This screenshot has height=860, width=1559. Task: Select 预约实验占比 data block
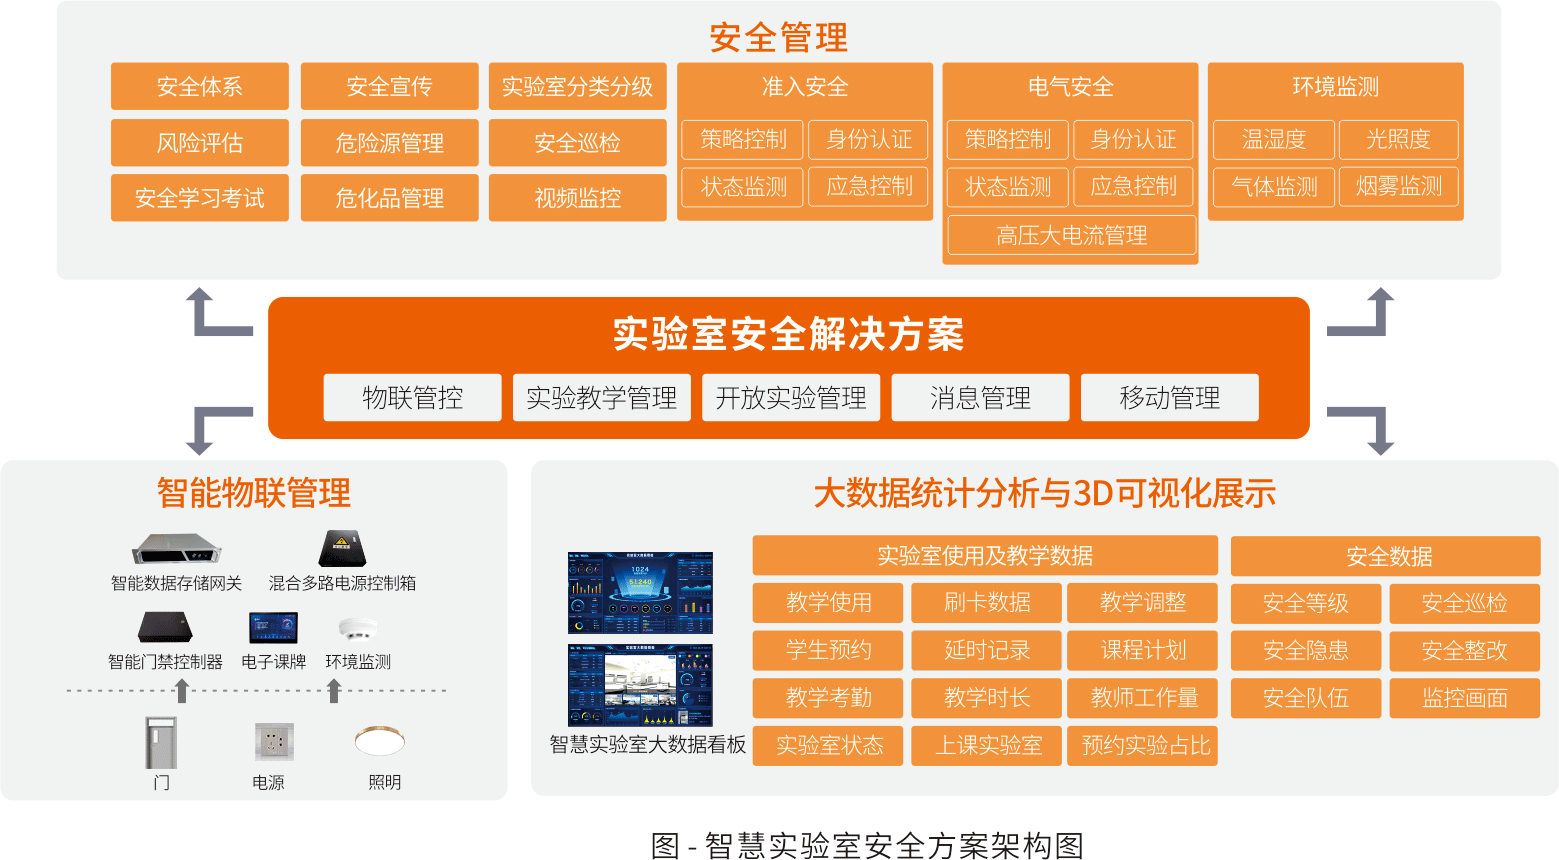pyautogui.click(x=1145, y=746)
